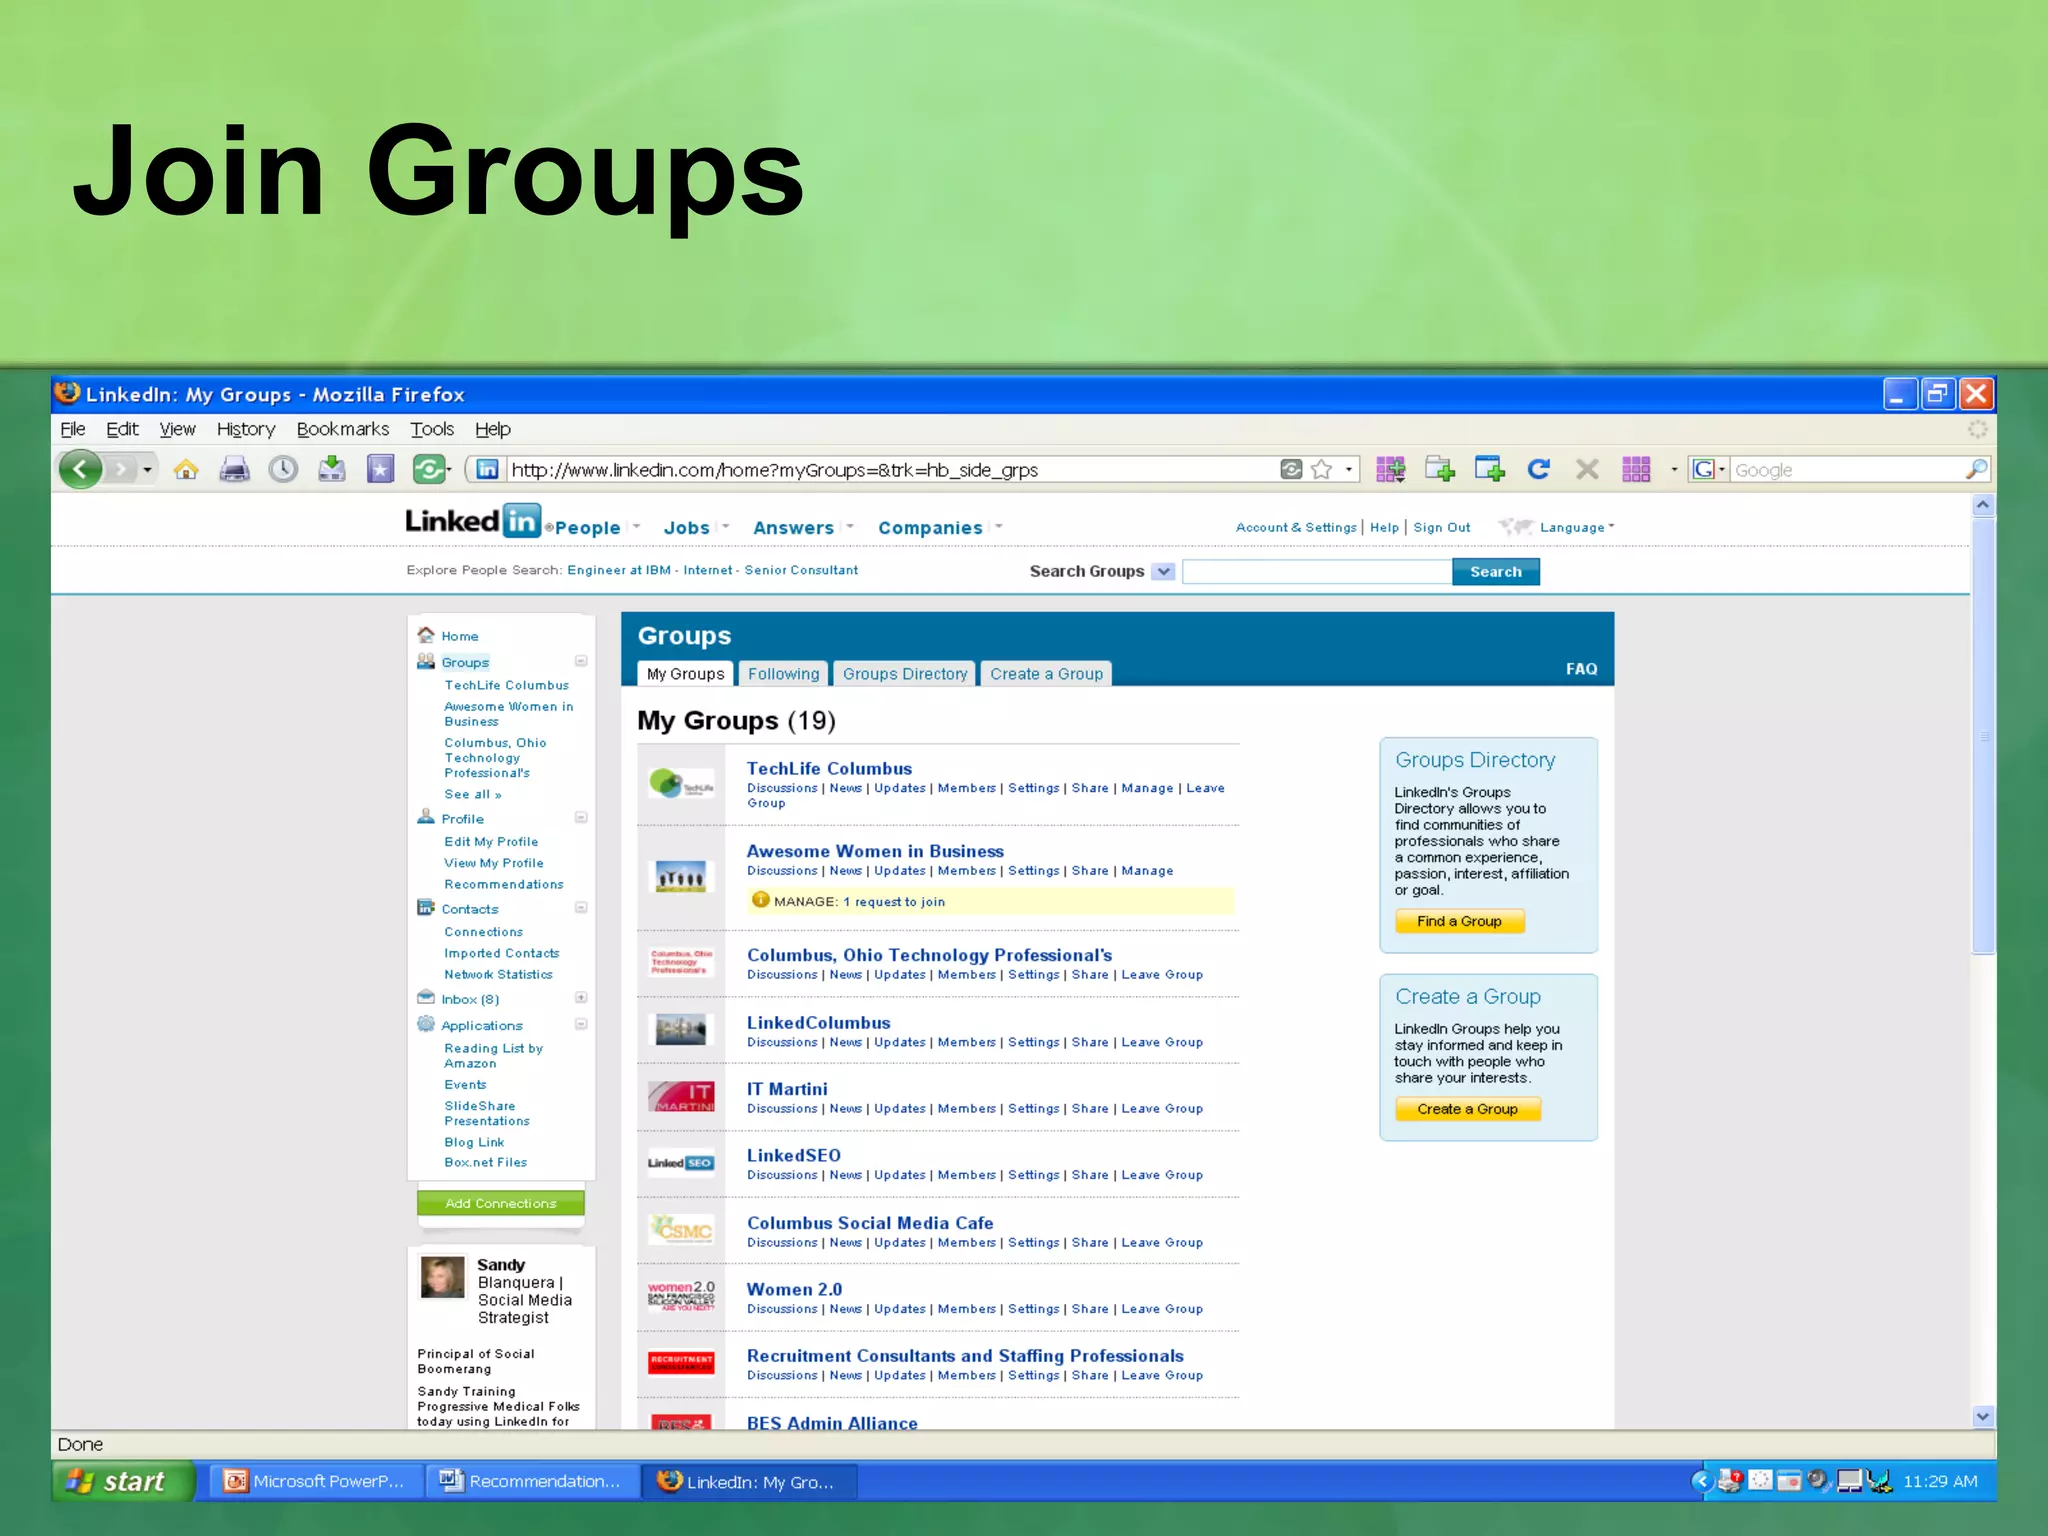Click the yellow Create a Group button
Image resolution: width=2048 pixels, height=1536 pixels.
coord(1468,1109)
